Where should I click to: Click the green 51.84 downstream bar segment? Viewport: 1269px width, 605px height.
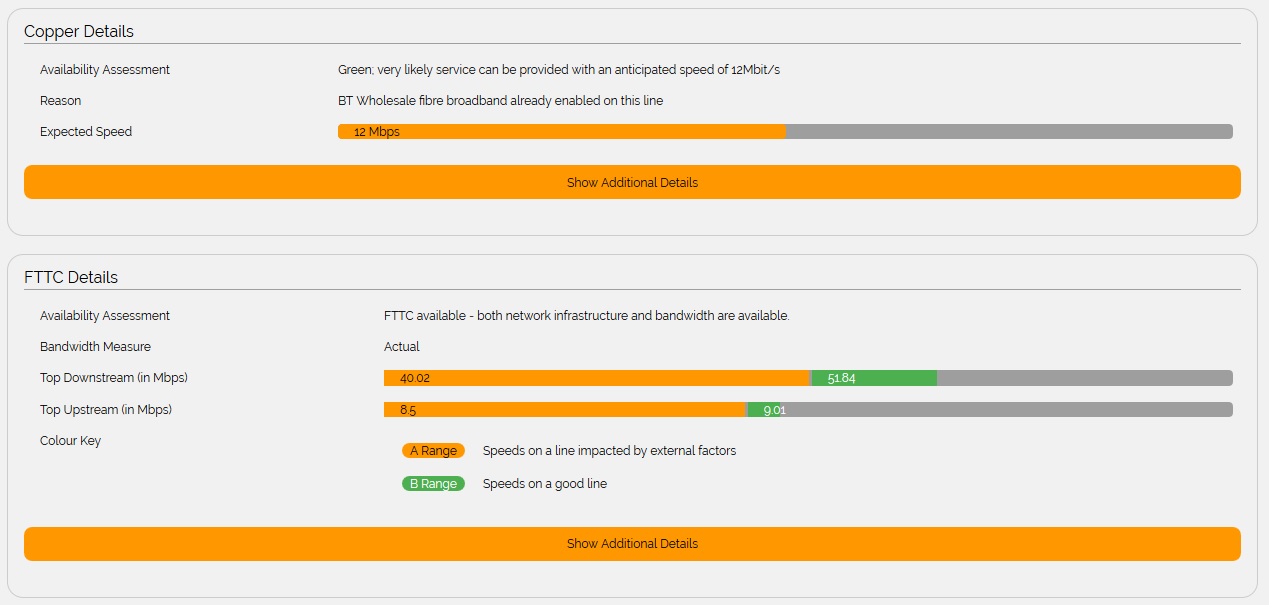pyautogui.click(x=873, y=378)
